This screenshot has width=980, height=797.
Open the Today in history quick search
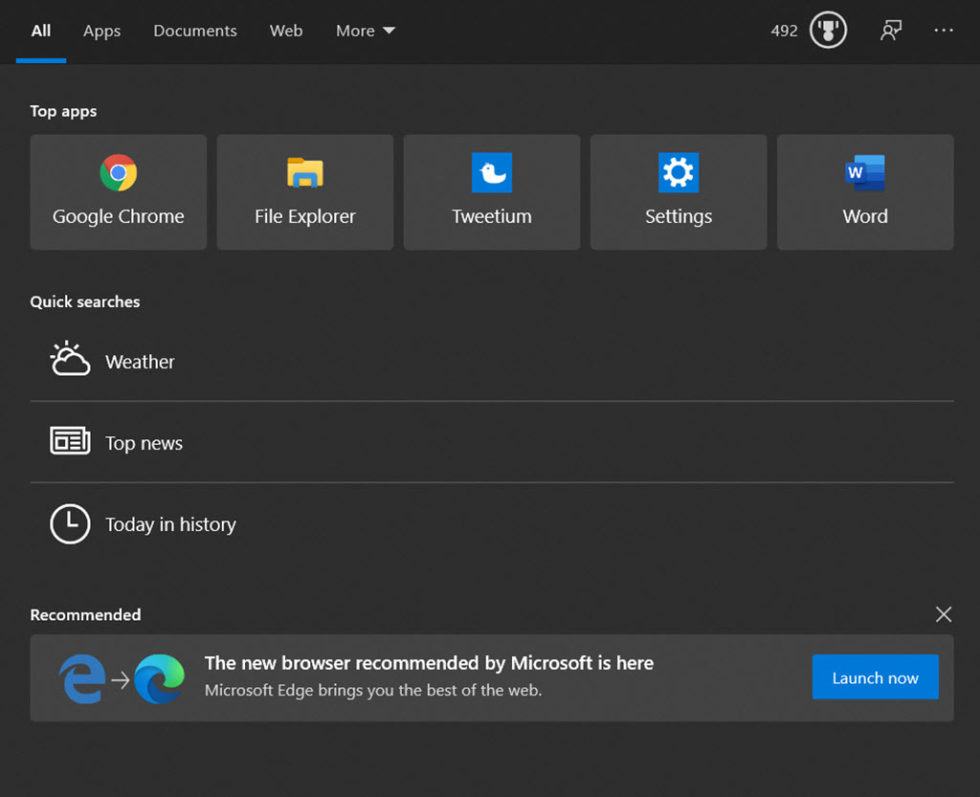click(170, 524)
